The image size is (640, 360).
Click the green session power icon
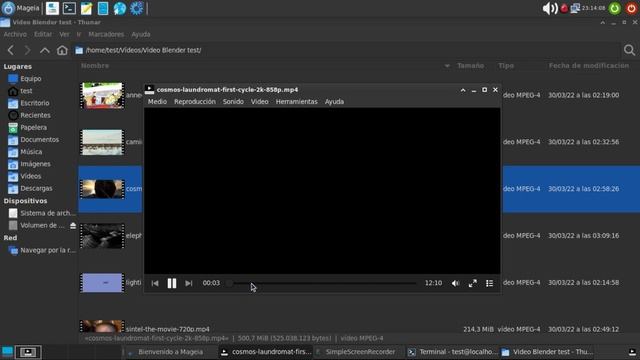tap(615, 8)
